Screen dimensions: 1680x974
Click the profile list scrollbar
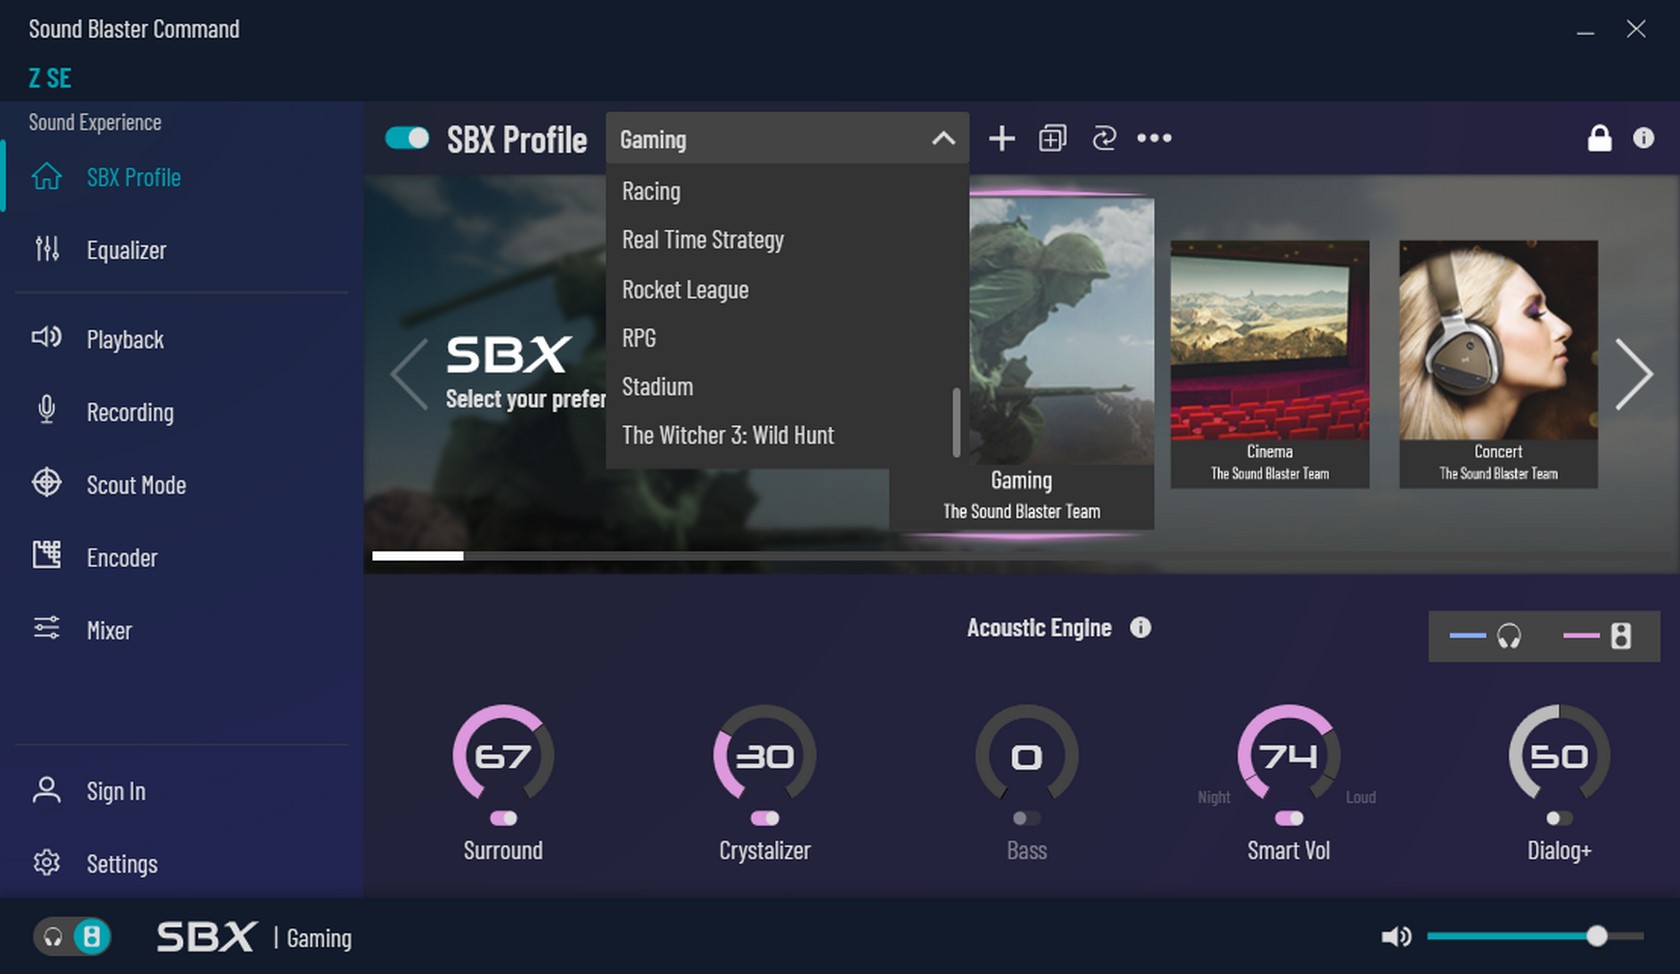click(957, 422)
